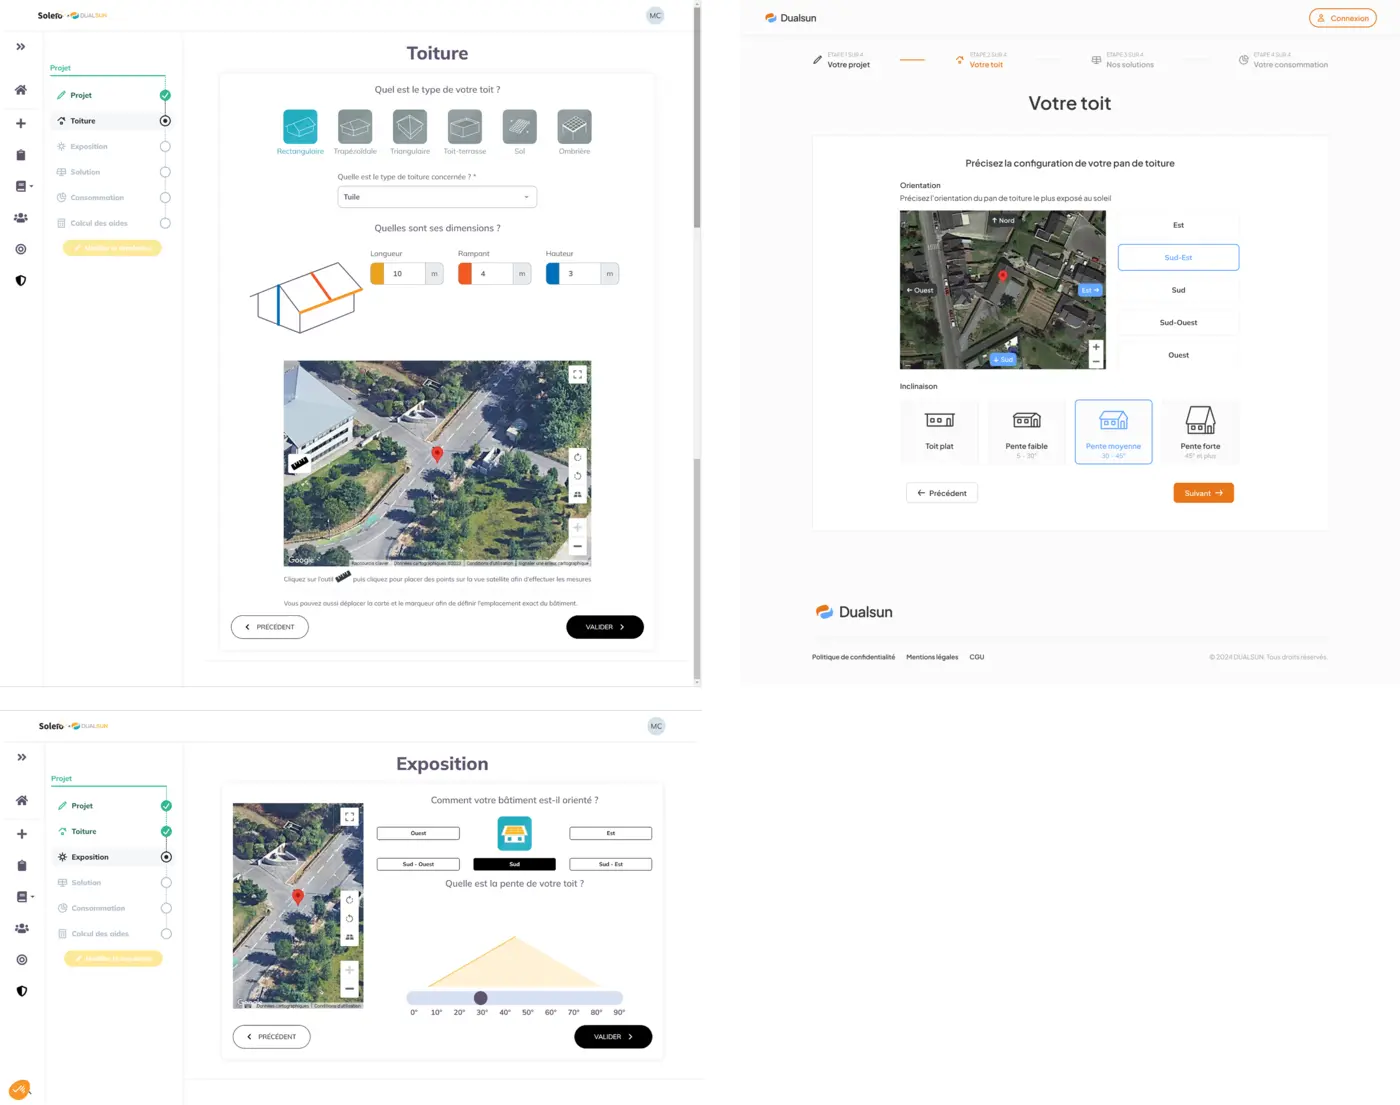Click the home icon in the Toiture screen sidebar
1400x1105 pixels.
(21, 90)
